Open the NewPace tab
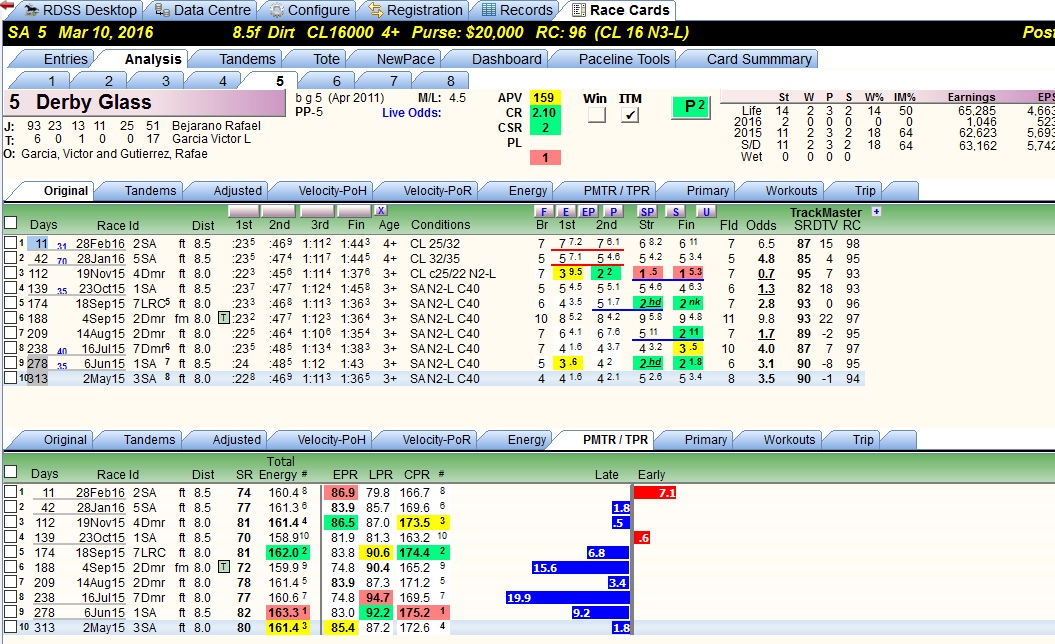This screenshot has height=644, width=1055. click(x=406, y=59)
